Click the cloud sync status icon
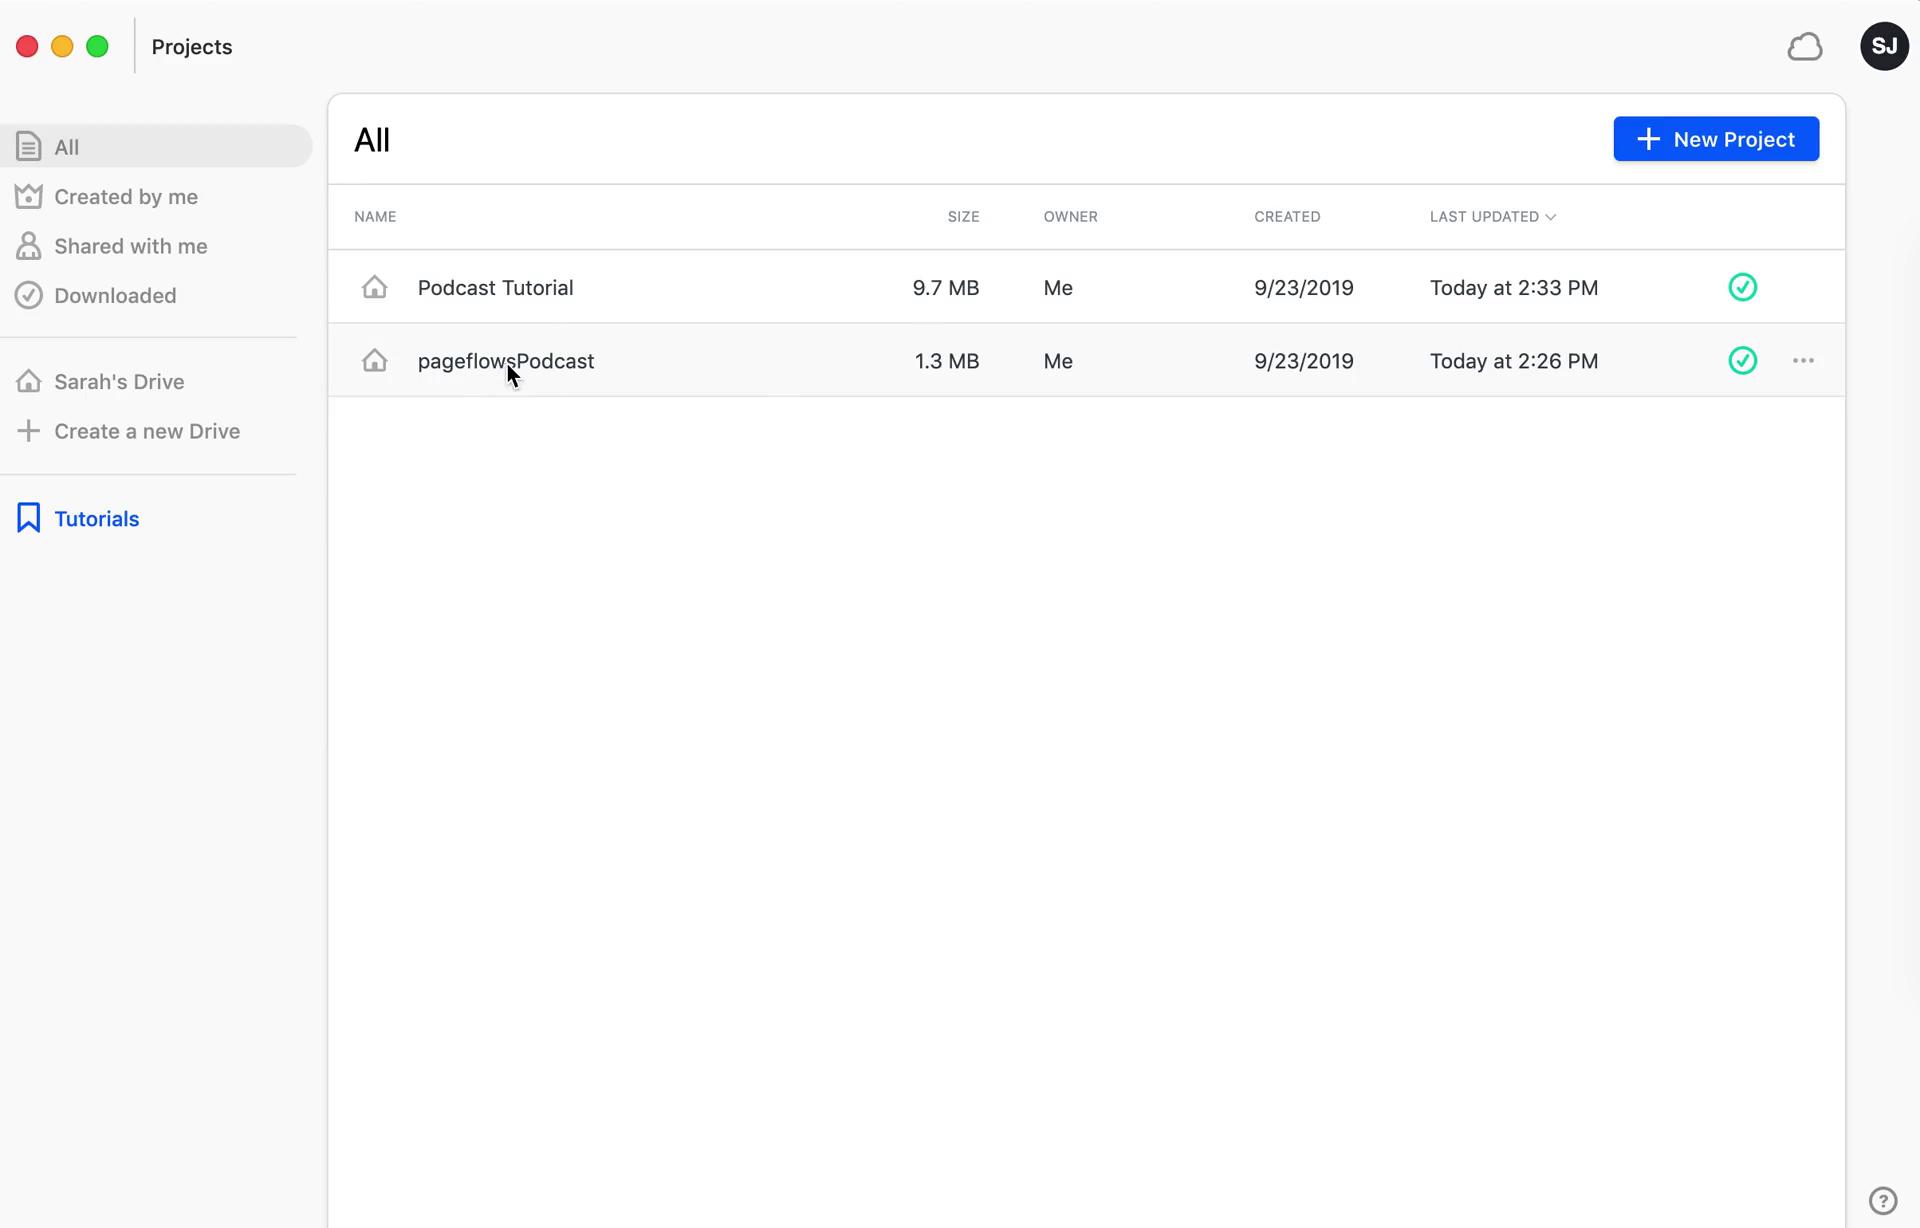1920x1228 pixels. [1805, 46]
